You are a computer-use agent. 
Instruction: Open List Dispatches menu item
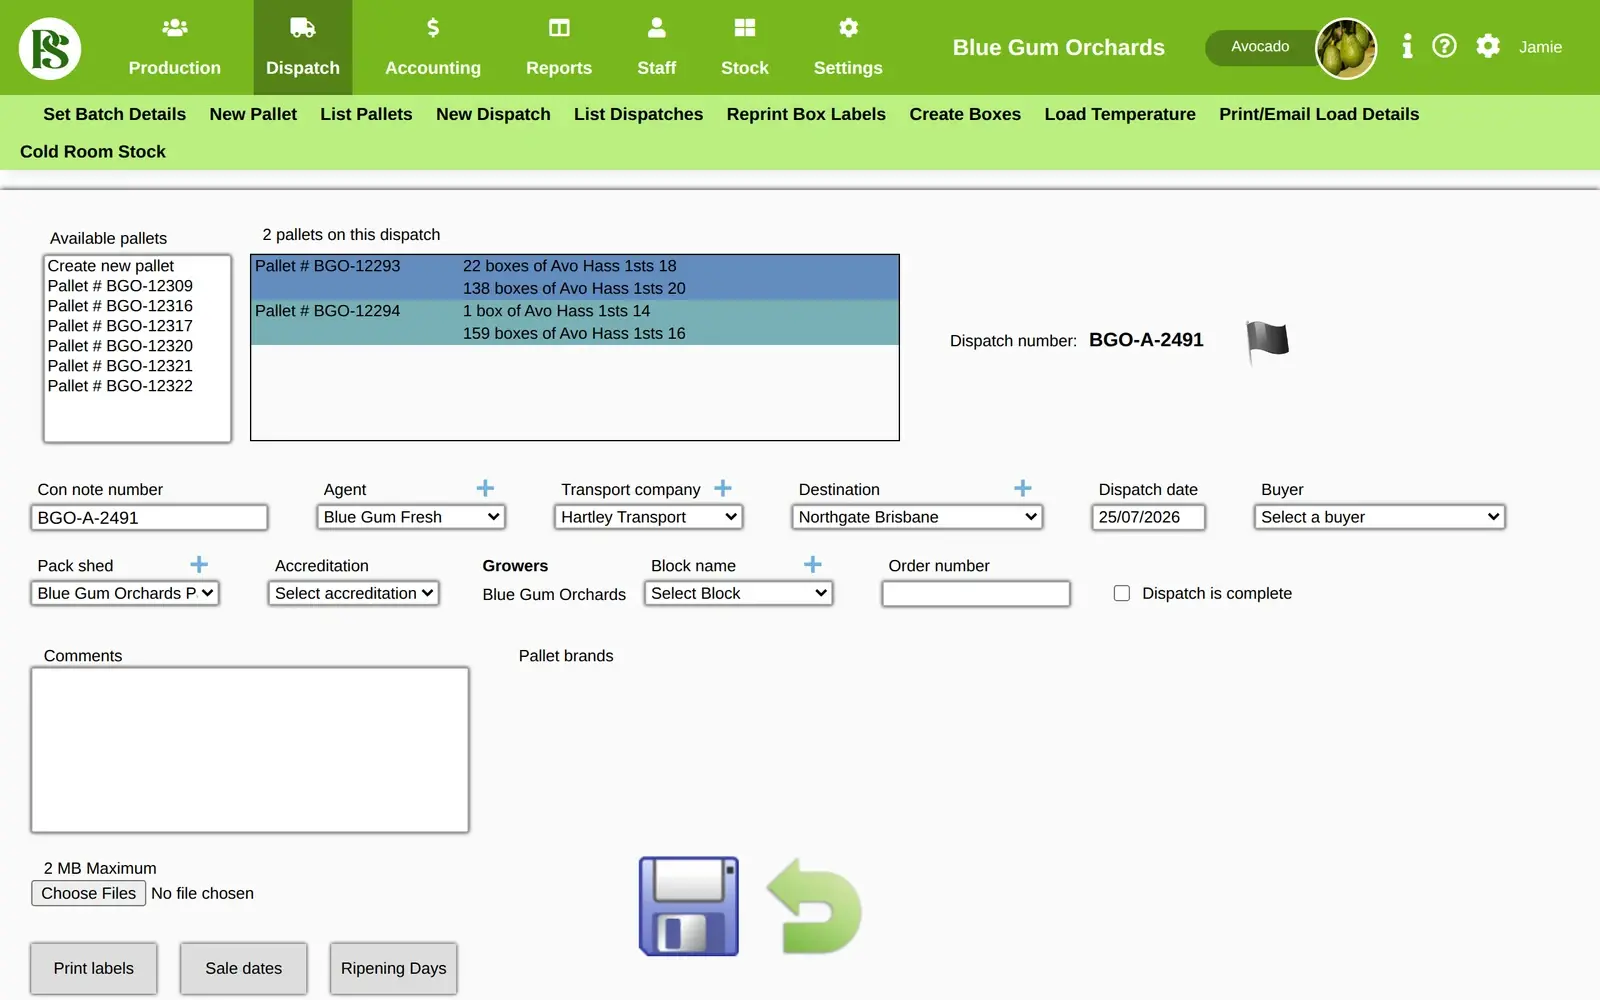pos(638,114)
